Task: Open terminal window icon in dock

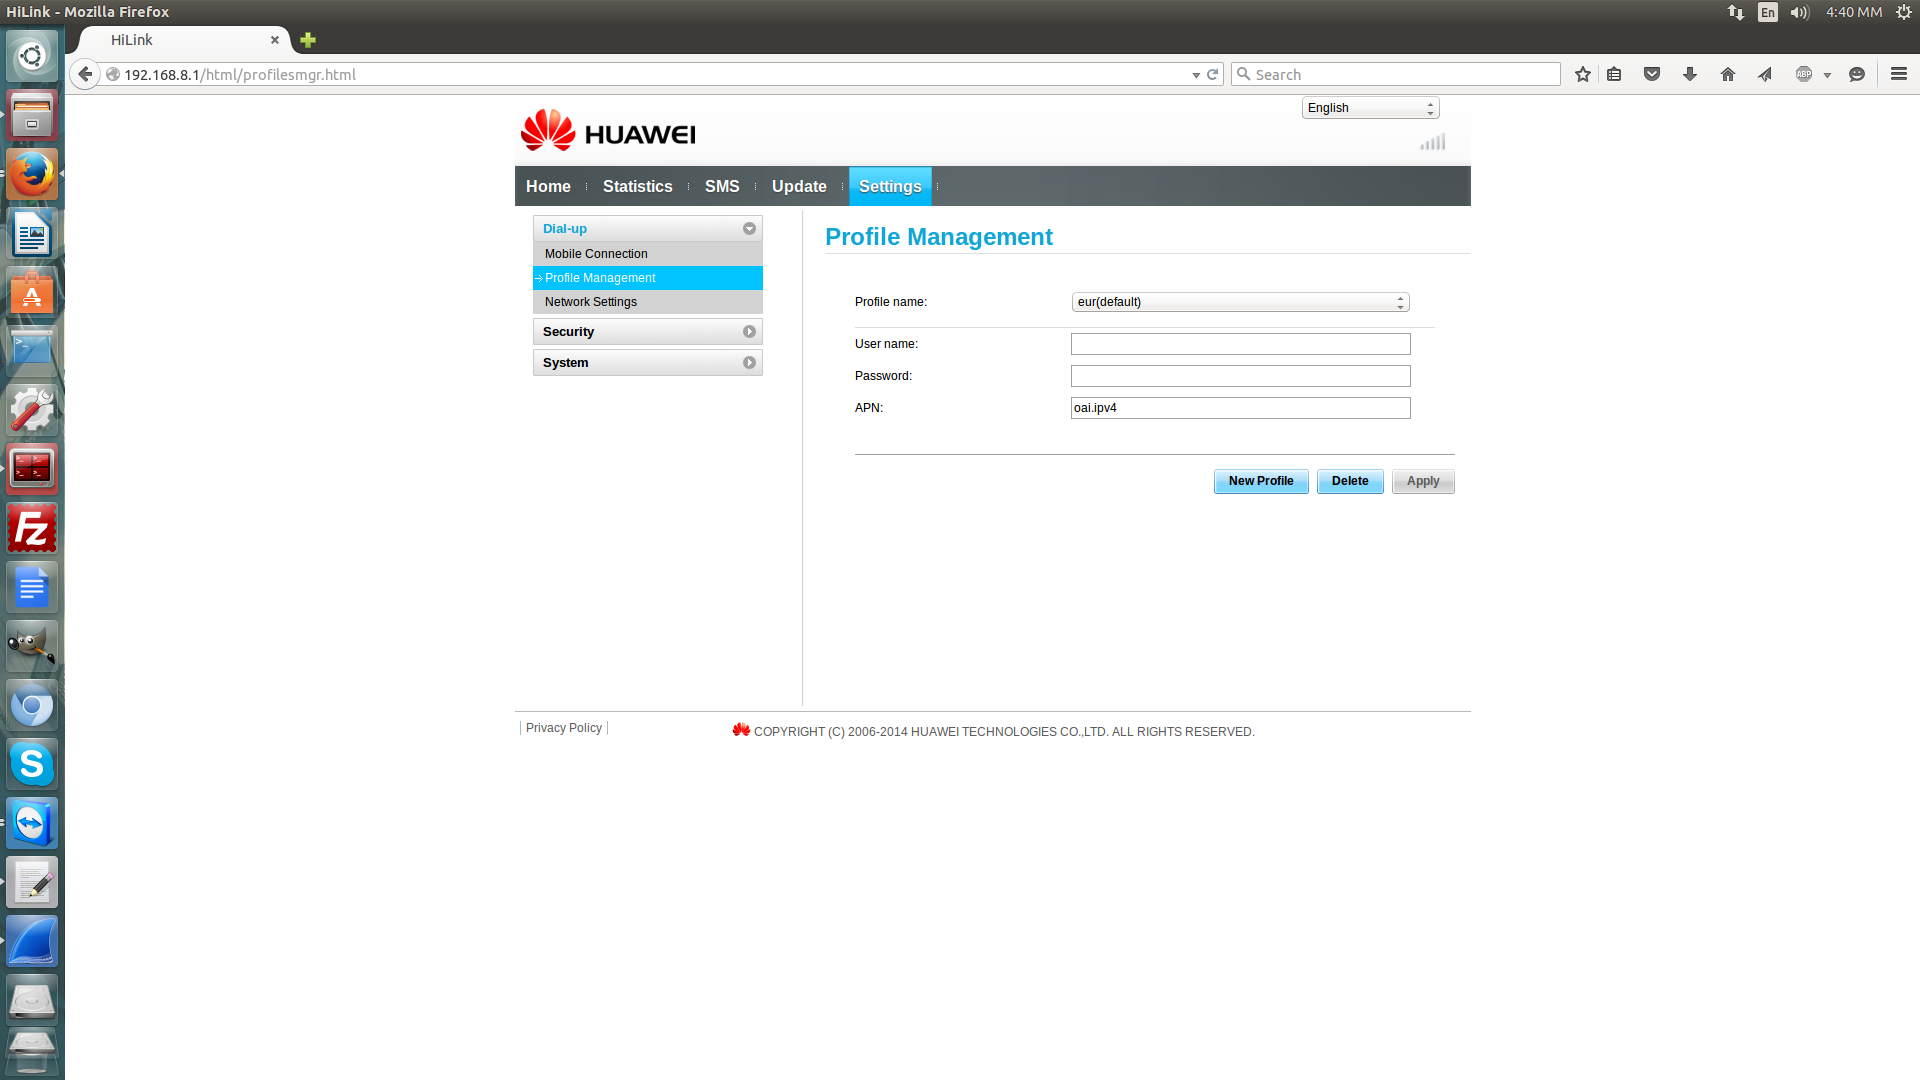Action: [32, 351]
